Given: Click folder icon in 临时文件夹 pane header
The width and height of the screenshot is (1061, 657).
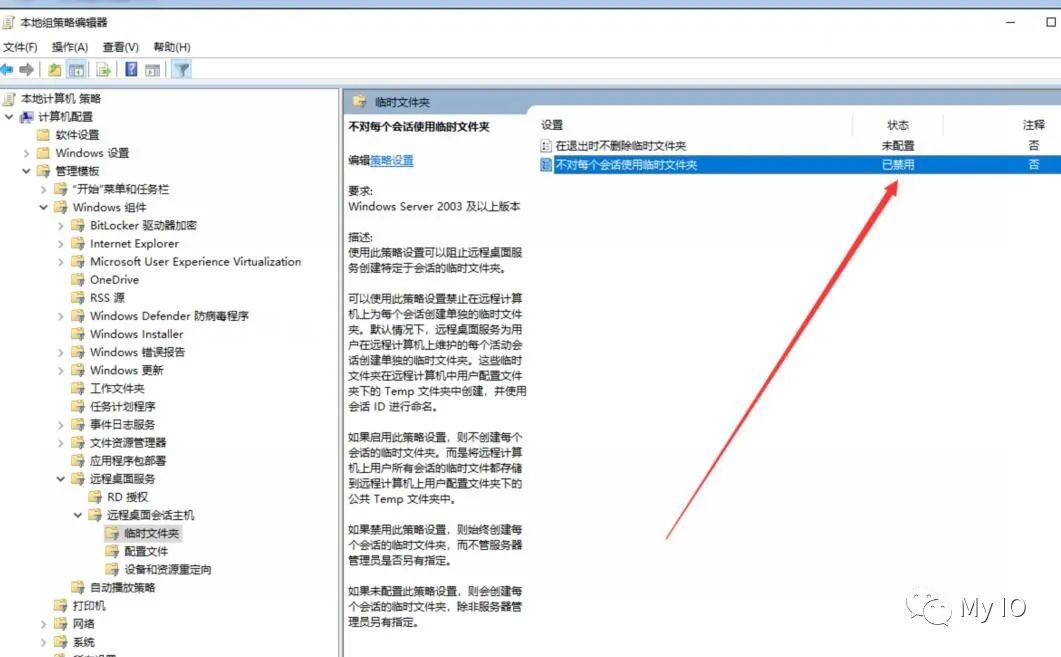Looking at the screenshot, I should pos(360,101).
